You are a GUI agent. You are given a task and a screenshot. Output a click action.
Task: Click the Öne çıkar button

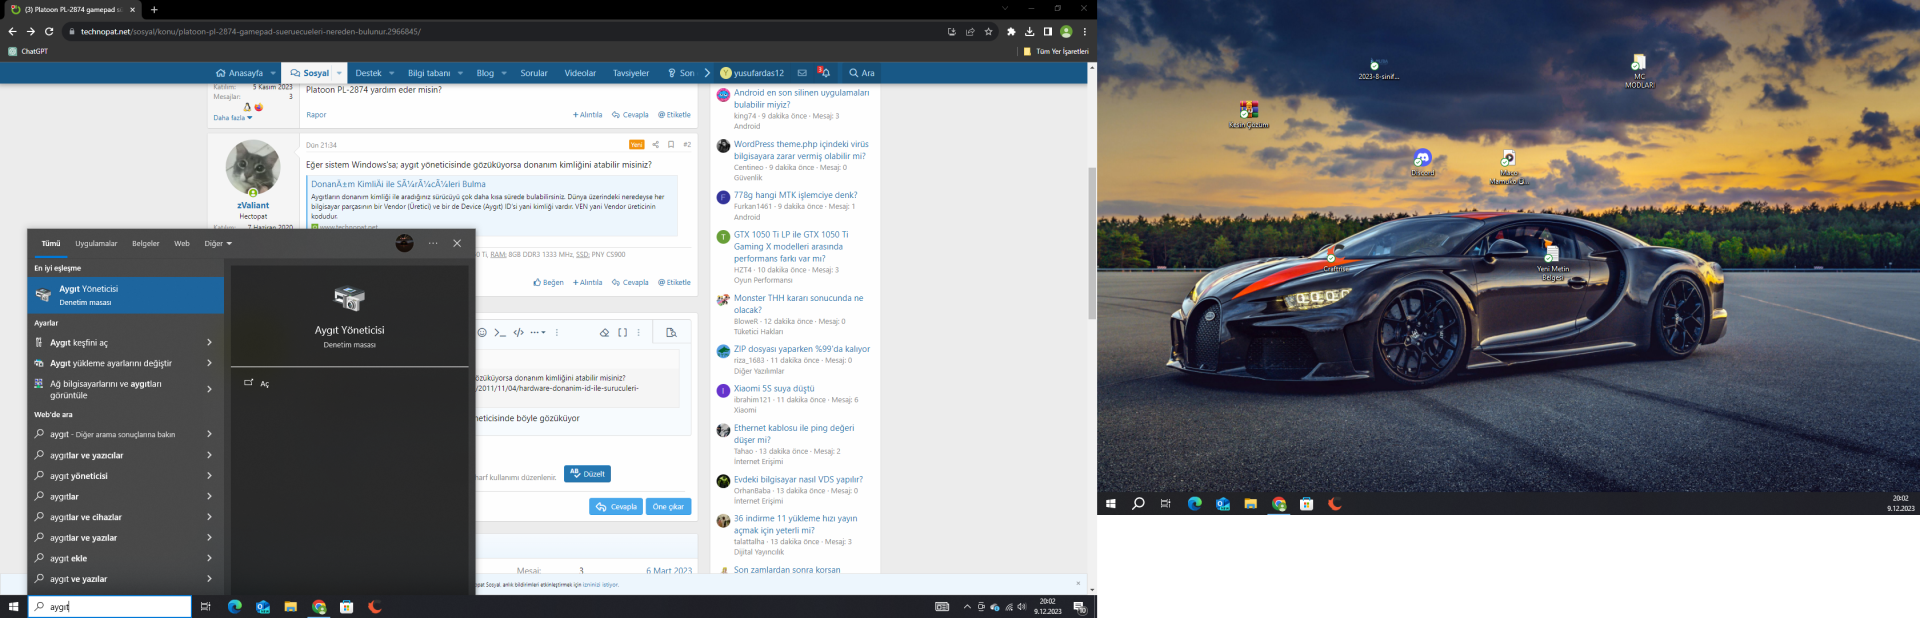pyautogui.click(x=669, y=507)
